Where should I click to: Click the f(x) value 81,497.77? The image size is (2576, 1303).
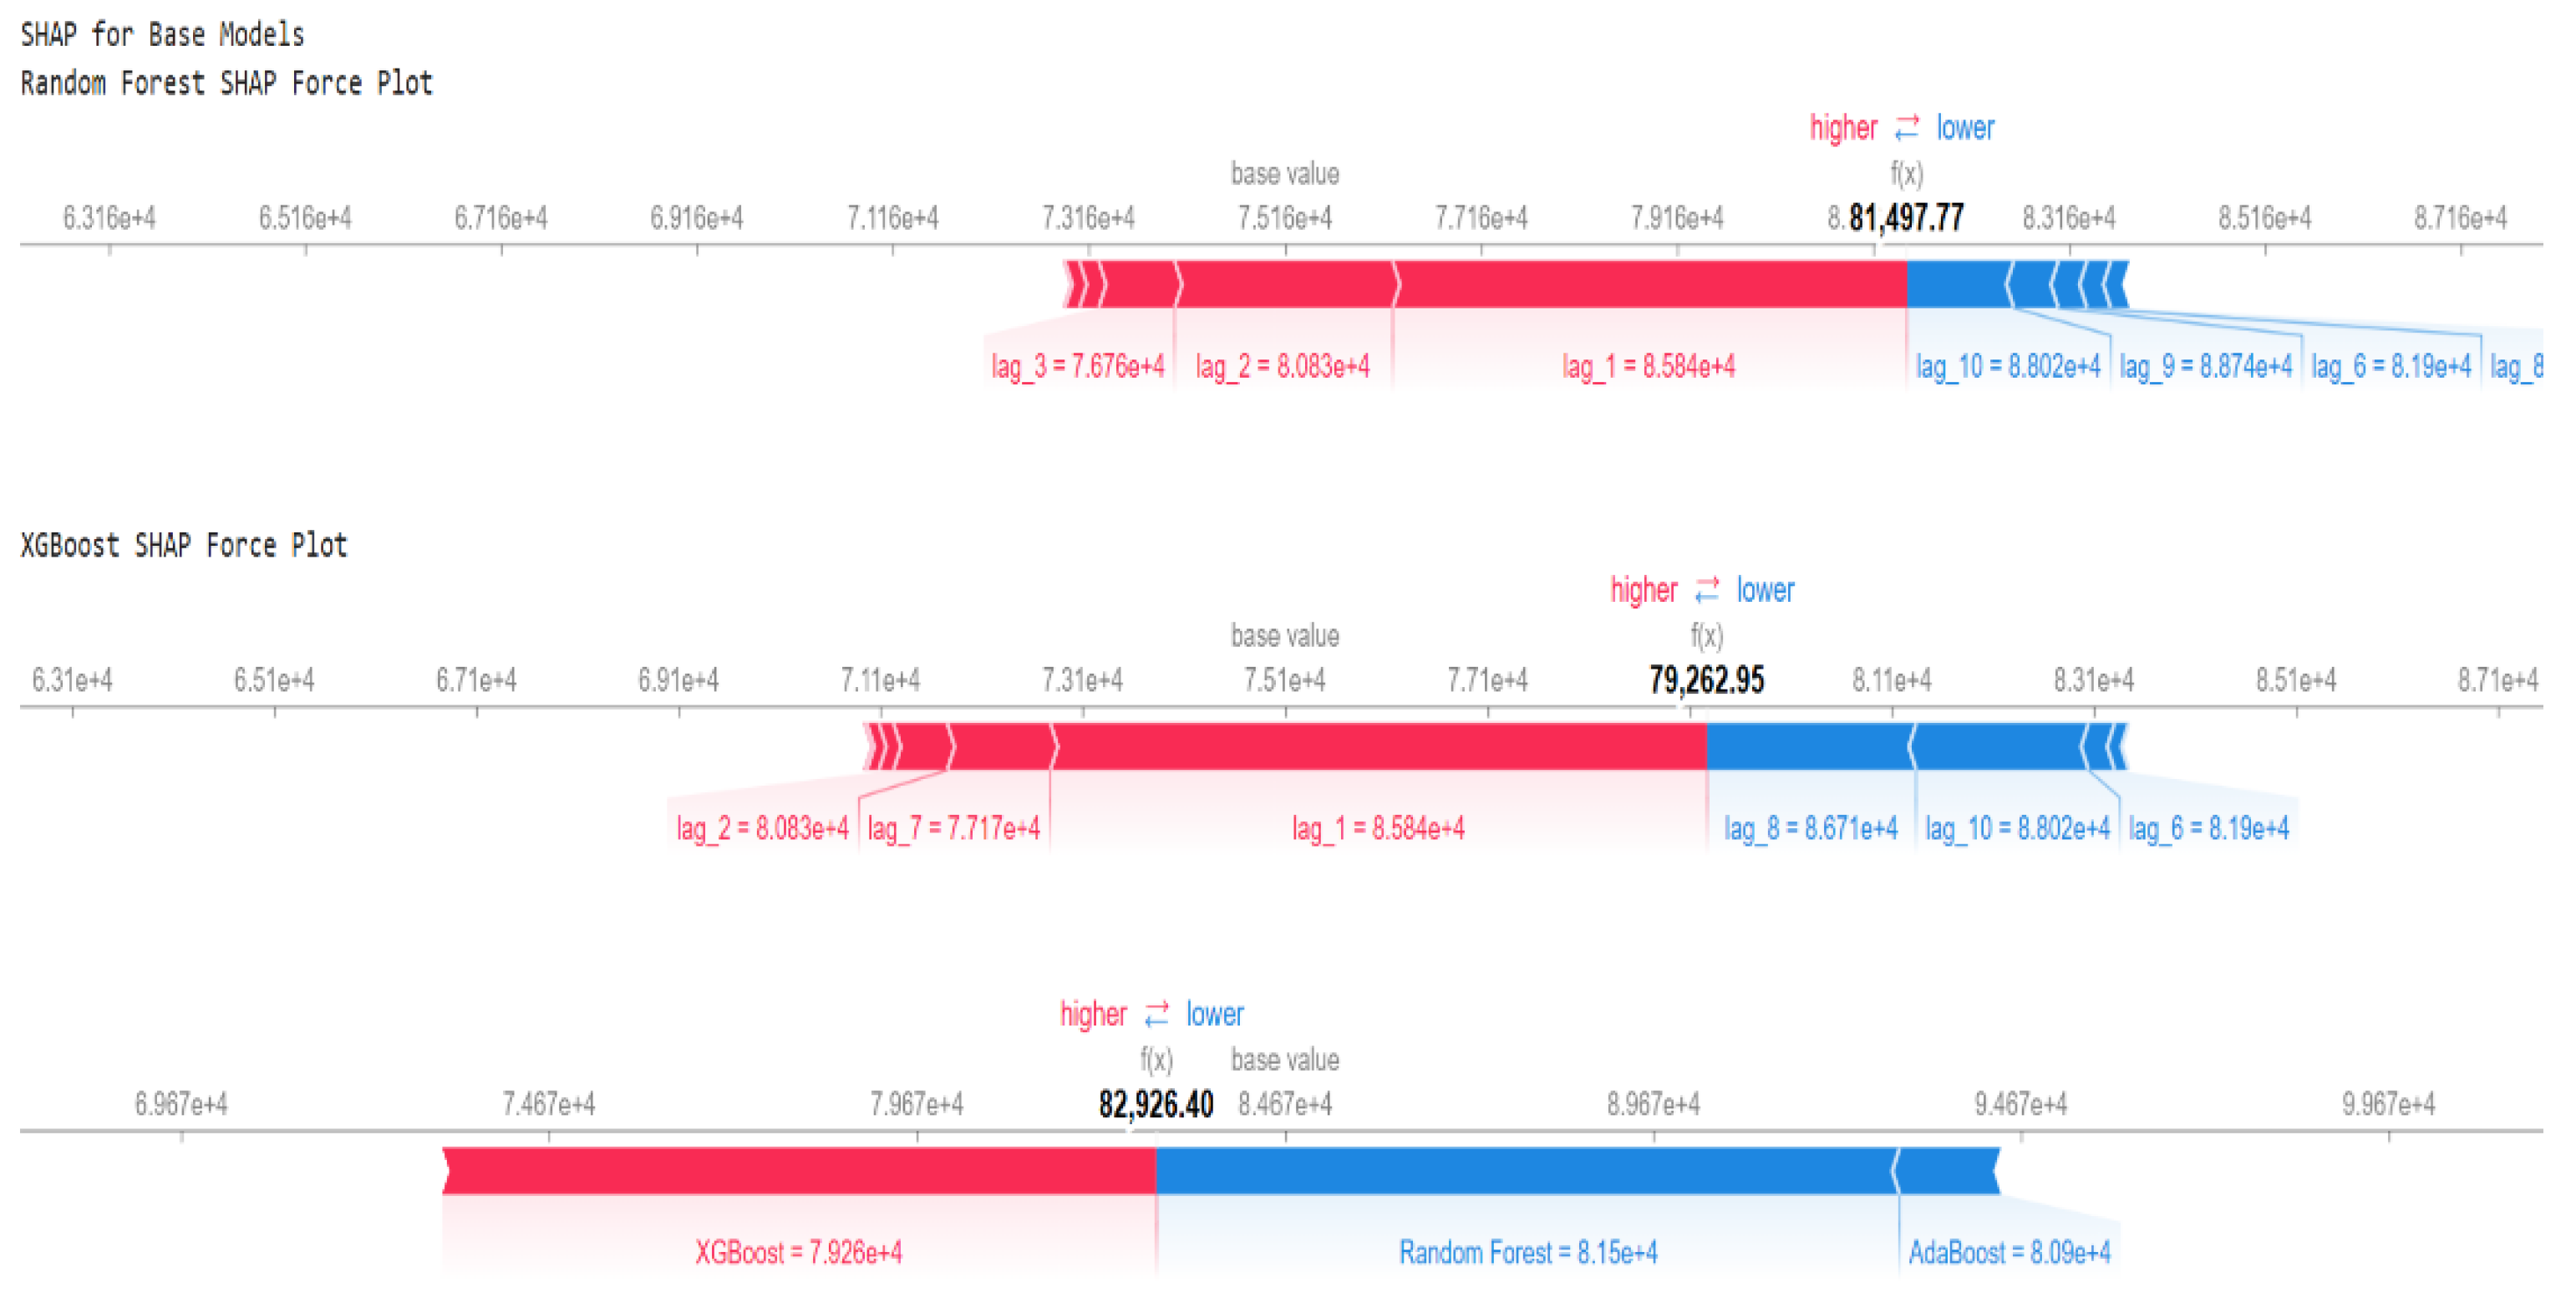coord(1906,217)
